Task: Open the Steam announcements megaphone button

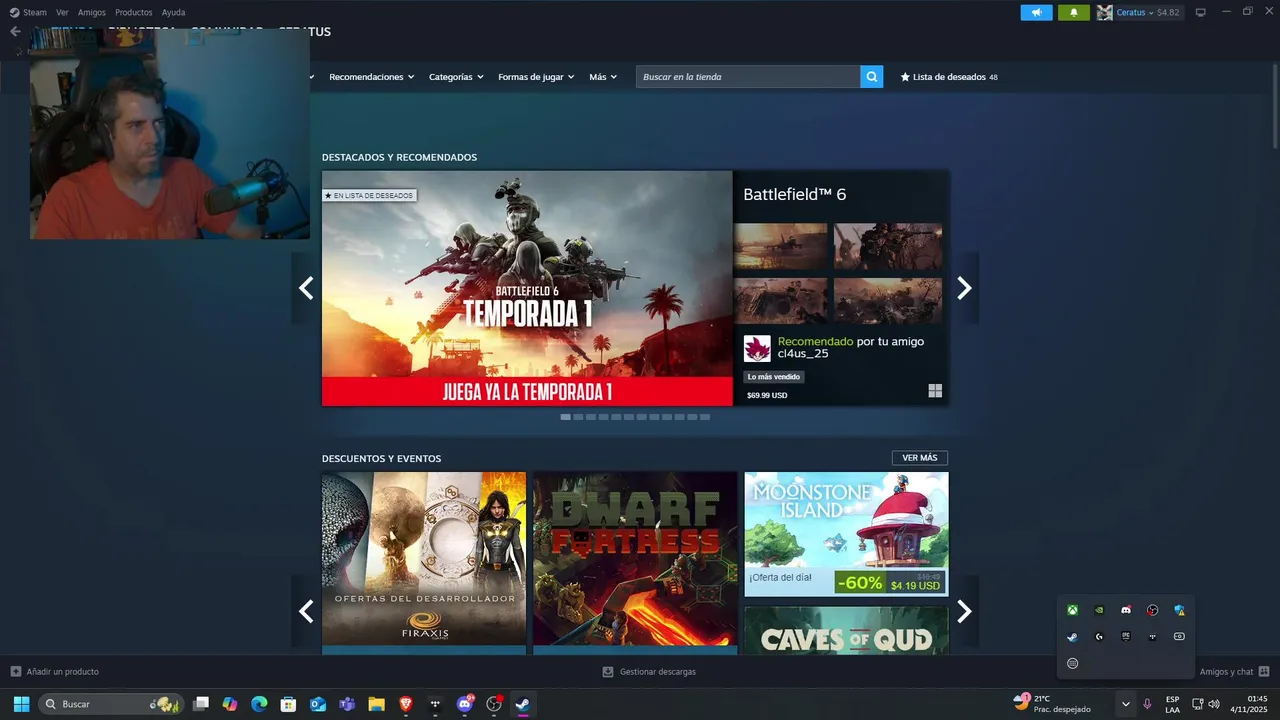Action: [x=1036, y=12]
